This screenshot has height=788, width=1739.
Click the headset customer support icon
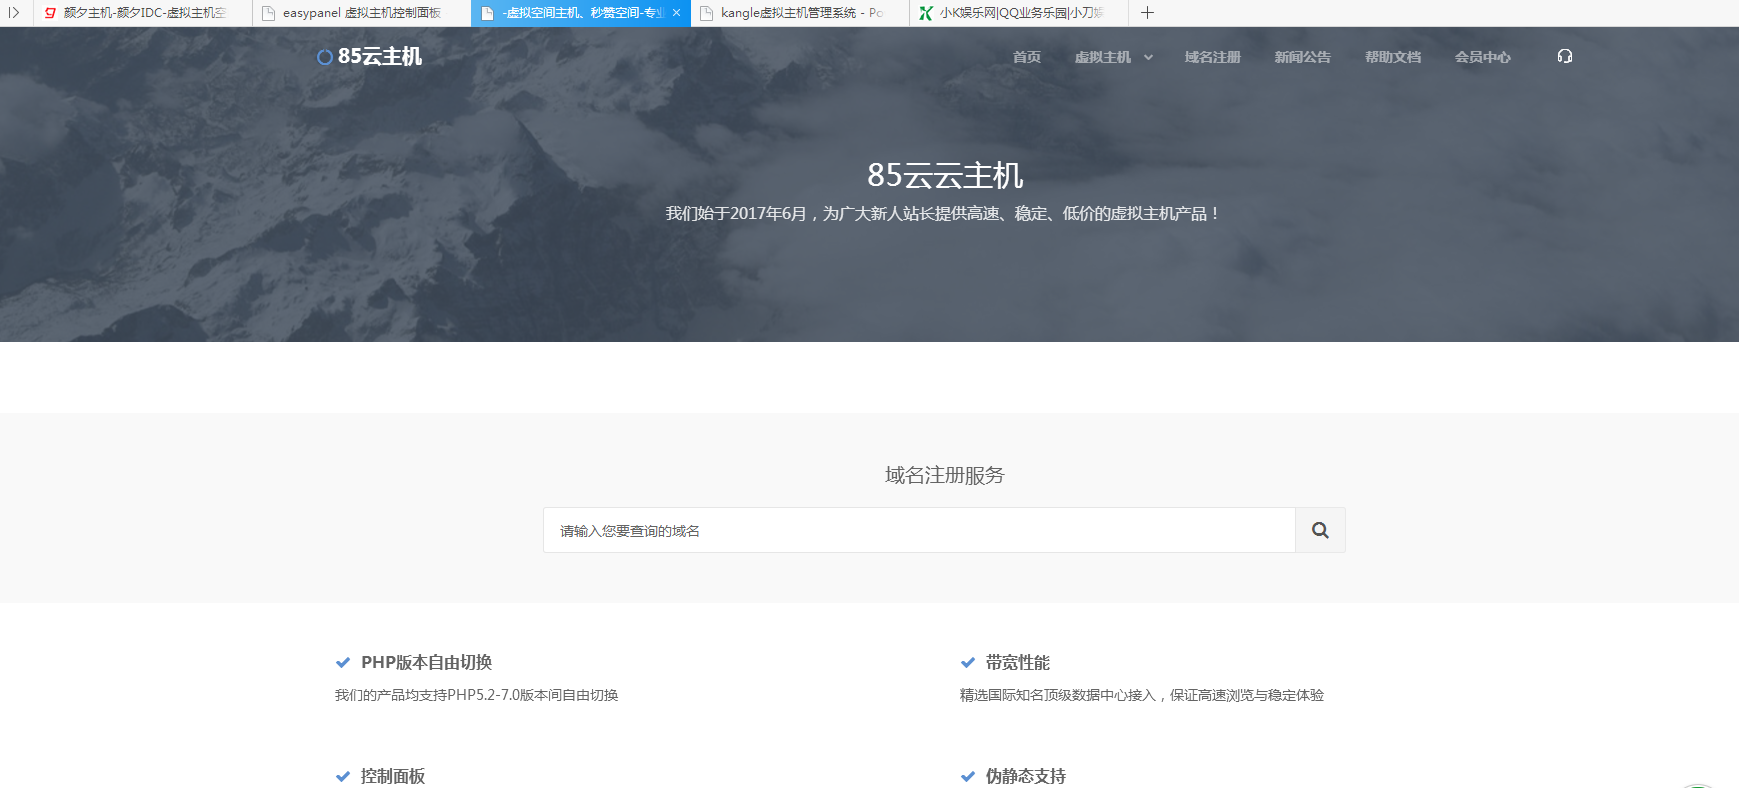click(1564, 57)
